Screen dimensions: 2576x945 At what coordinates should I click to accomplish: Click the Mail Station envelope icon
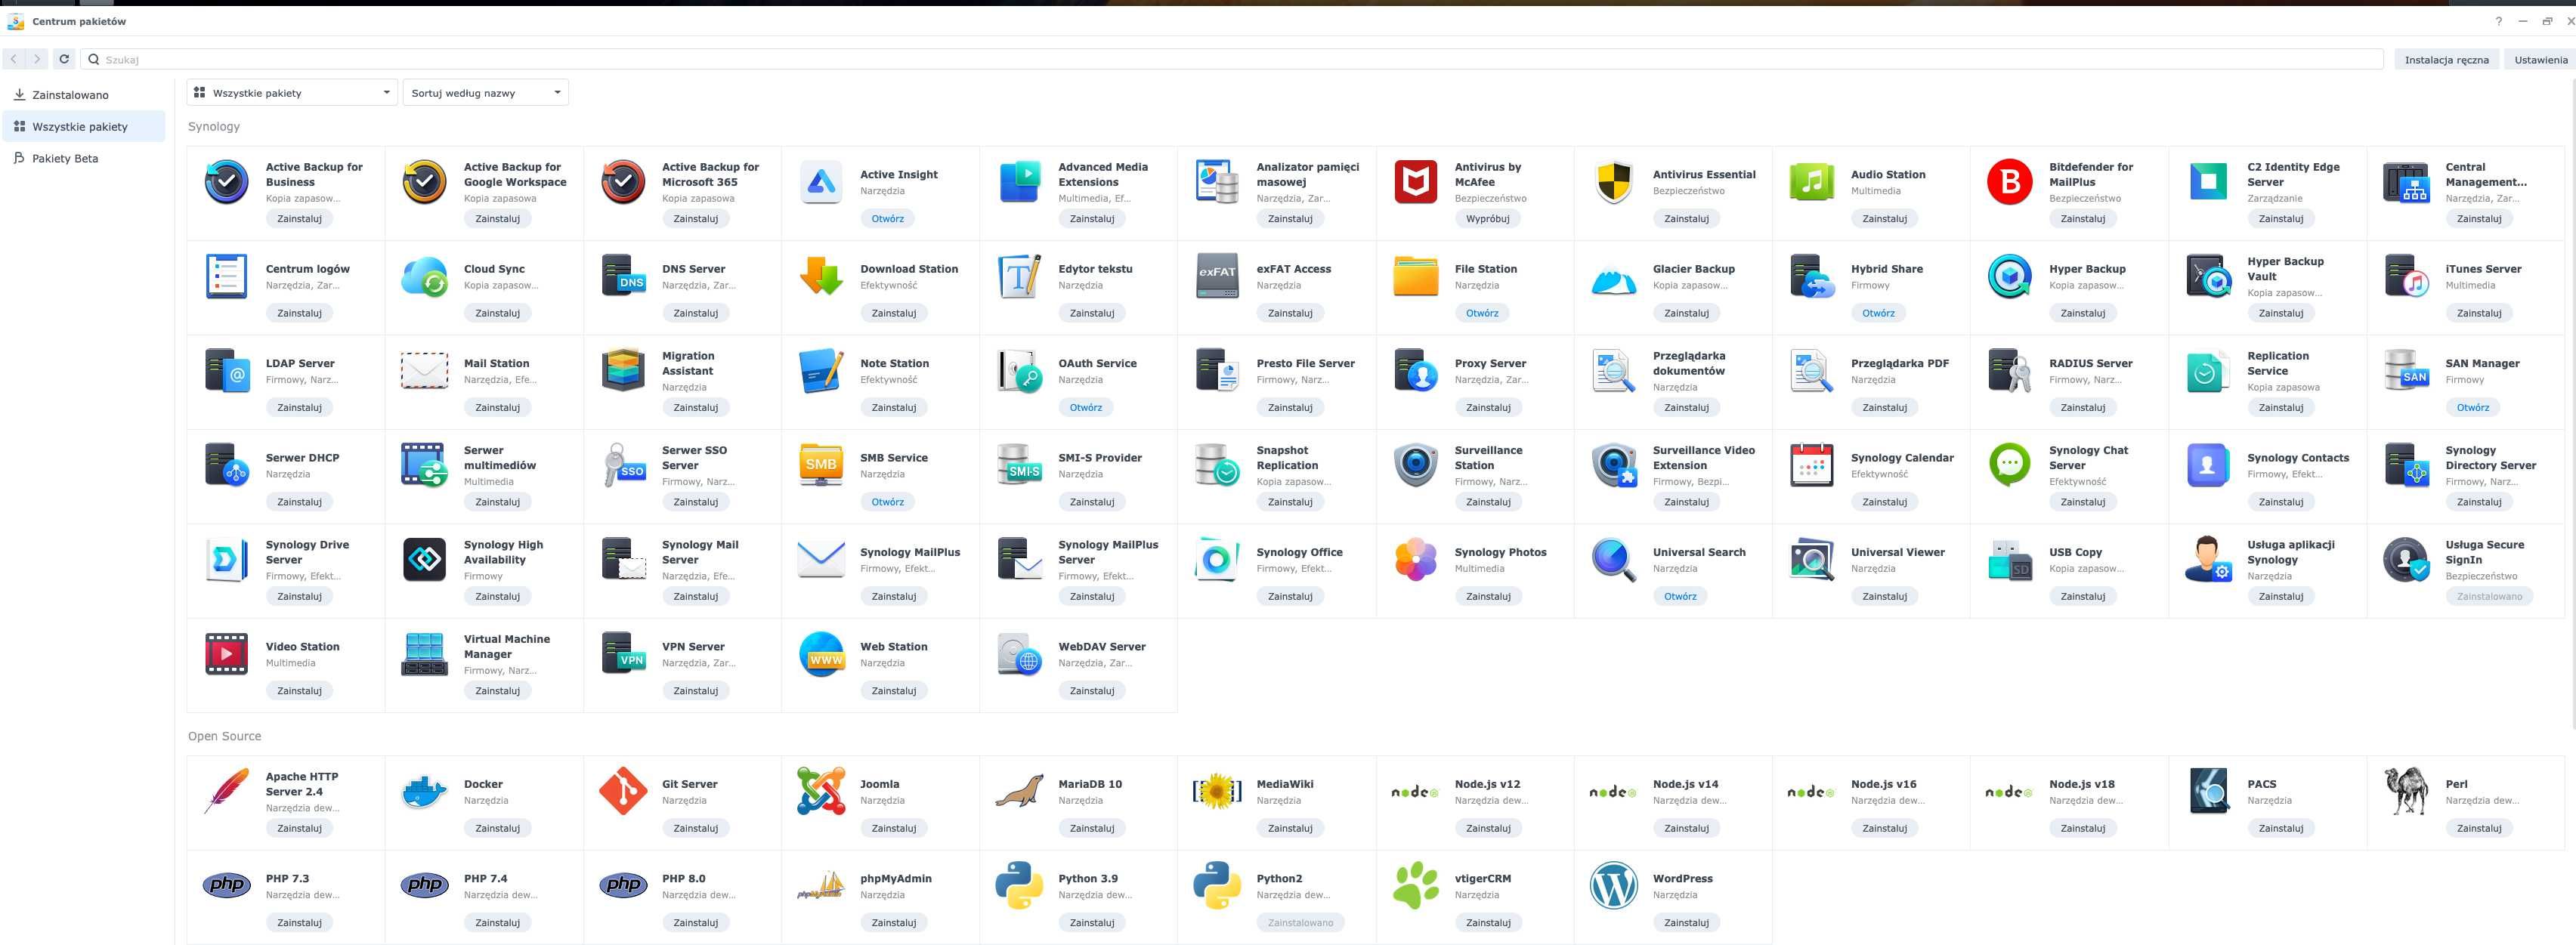pos(425,371)
